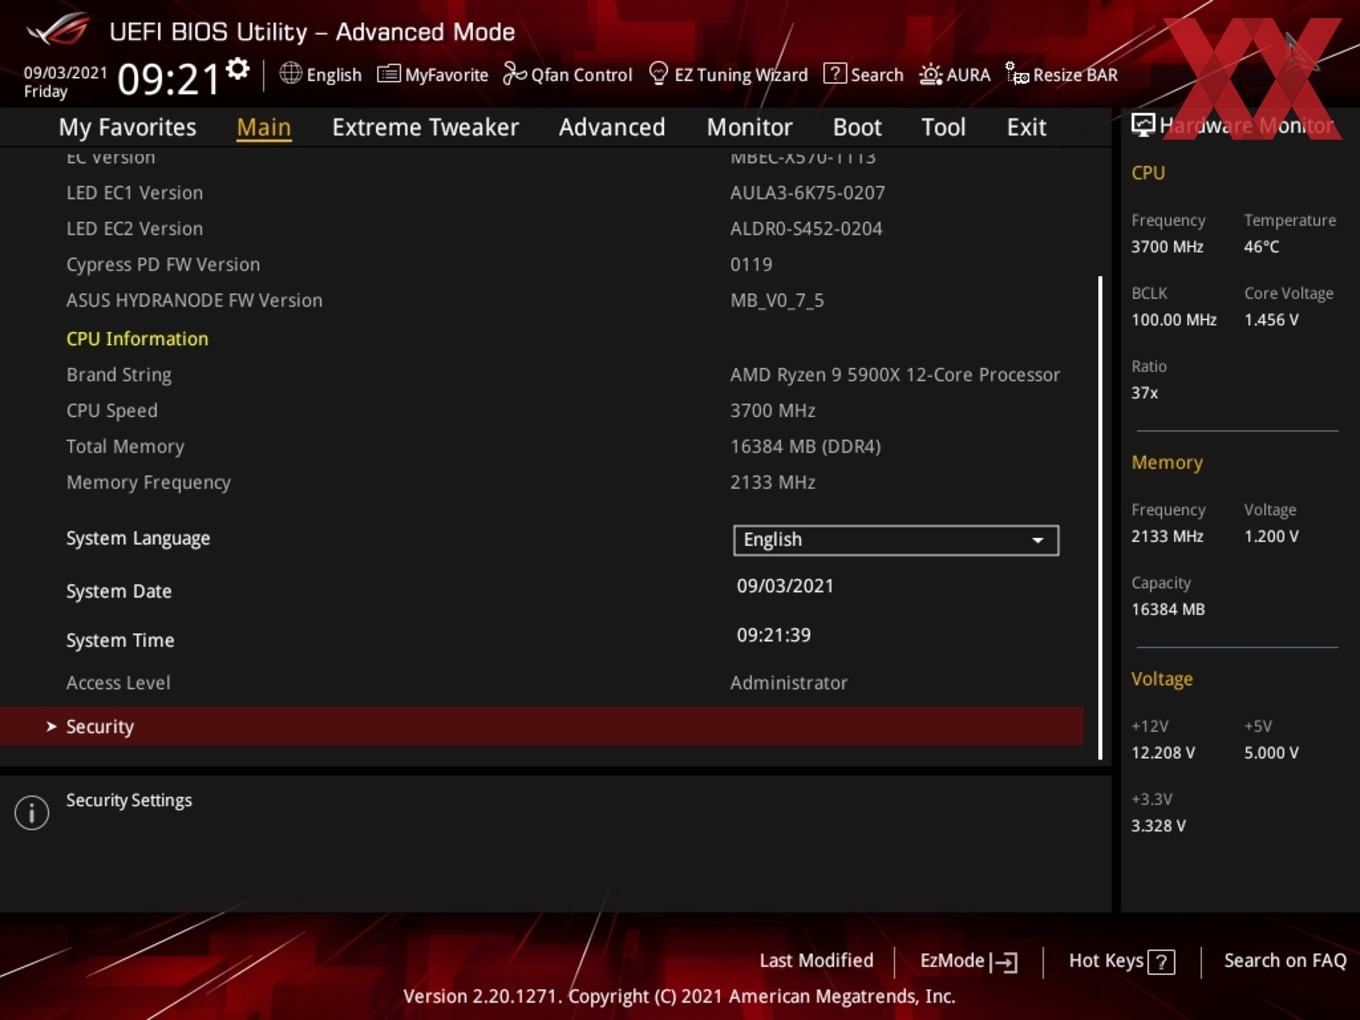Click the CPU Speed label
The width and height of the screenshot is (1360, 1020).
click(112, 411)
